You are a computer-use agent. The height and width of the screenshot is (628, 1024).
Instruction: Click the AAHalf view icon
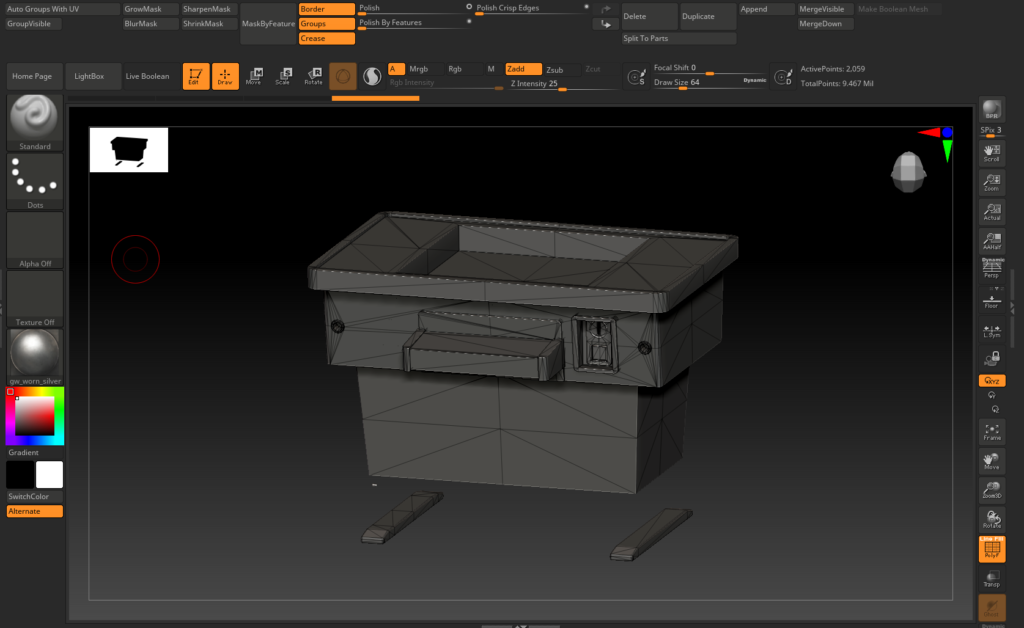click(x=991, y=241)
